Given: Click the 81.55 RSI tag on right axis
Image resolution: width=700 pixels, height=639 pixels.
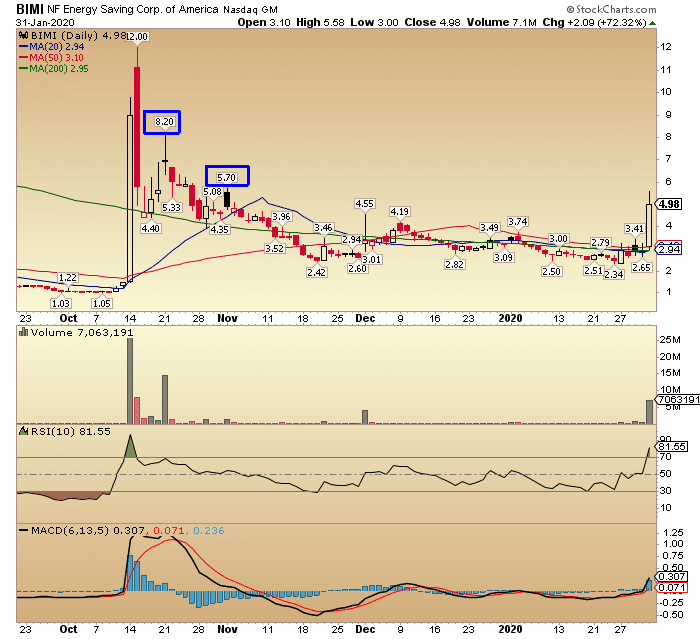Looking at the screenshot, I should [671, 447].
